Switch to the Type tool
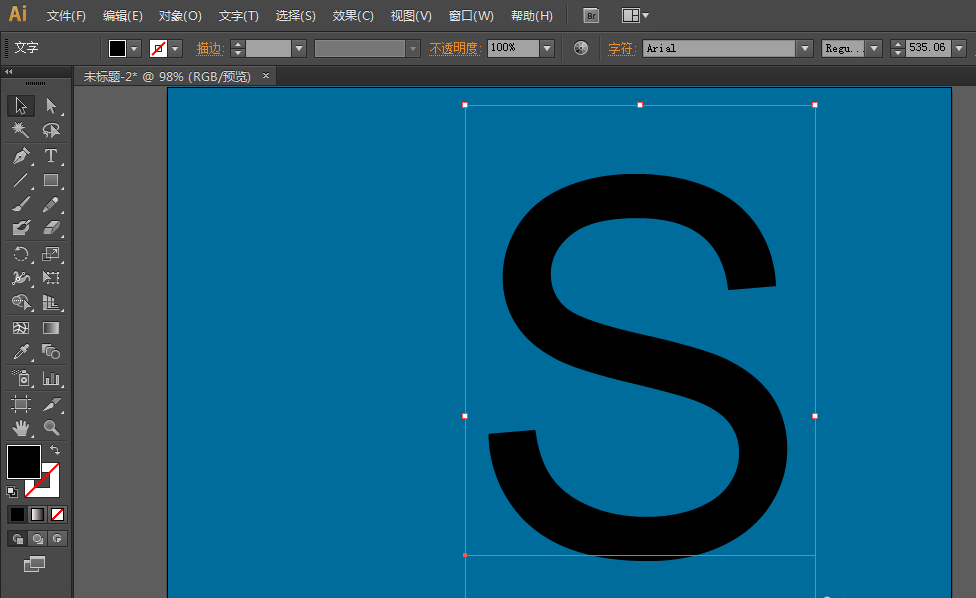This screenshot has width=976, height=598. tap(51, 156)
